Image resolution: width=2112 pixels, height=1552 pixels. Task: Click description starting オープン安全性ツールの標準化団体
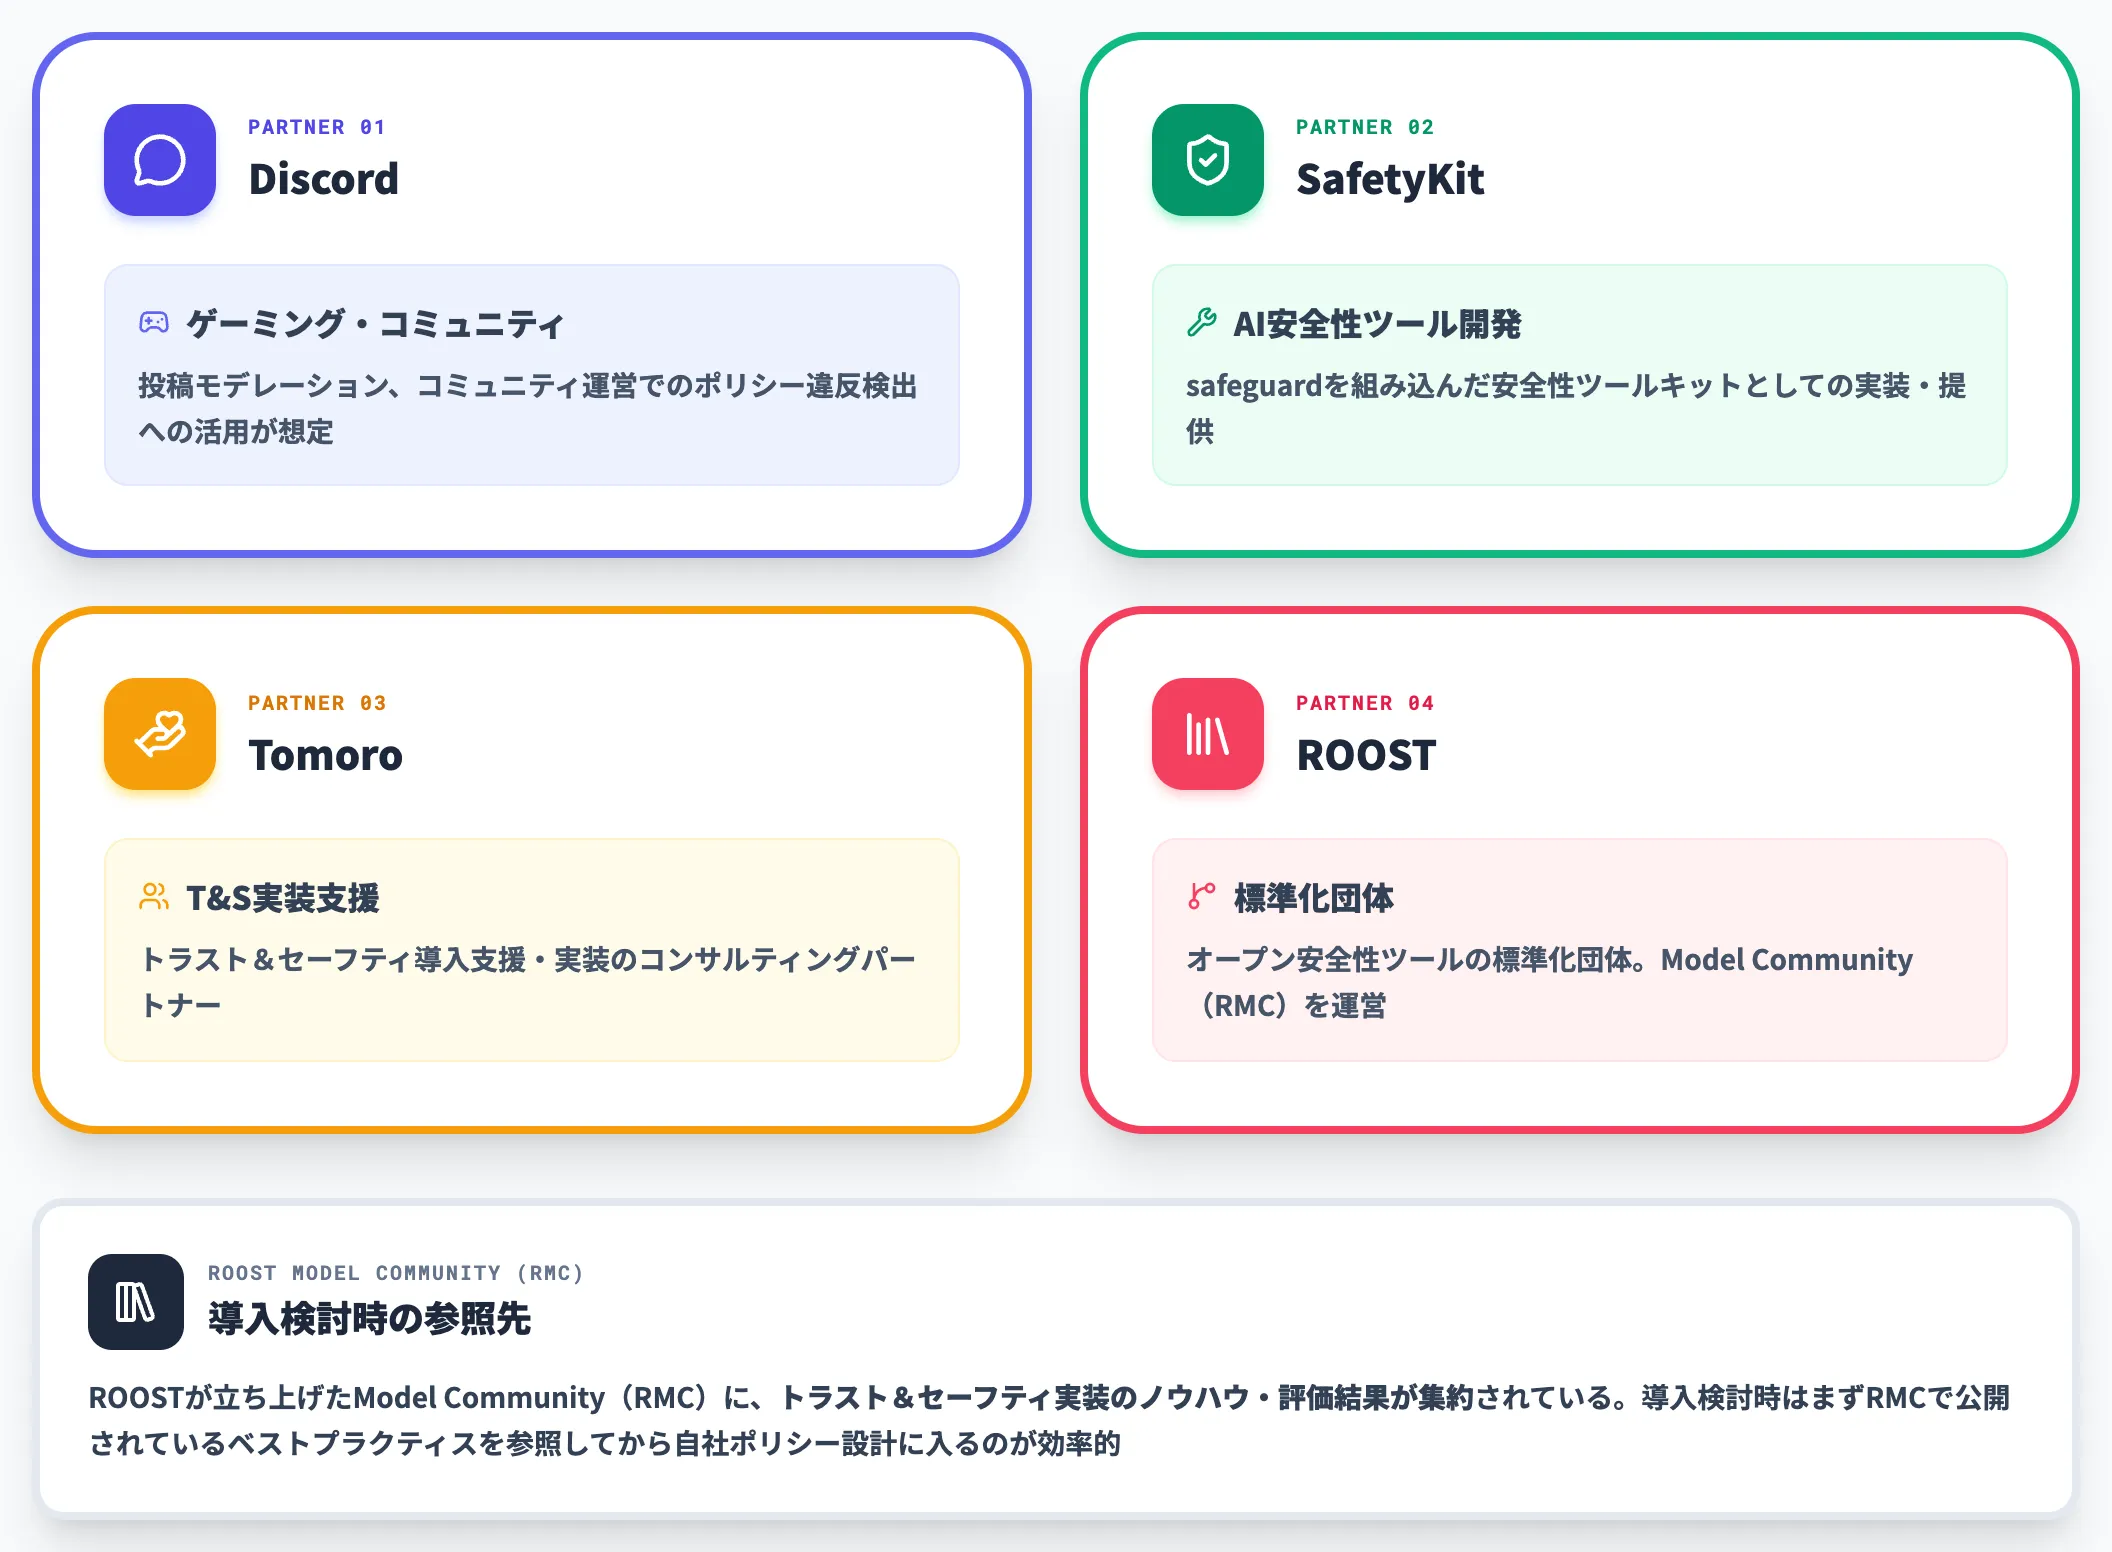(x=1549, y=982)
